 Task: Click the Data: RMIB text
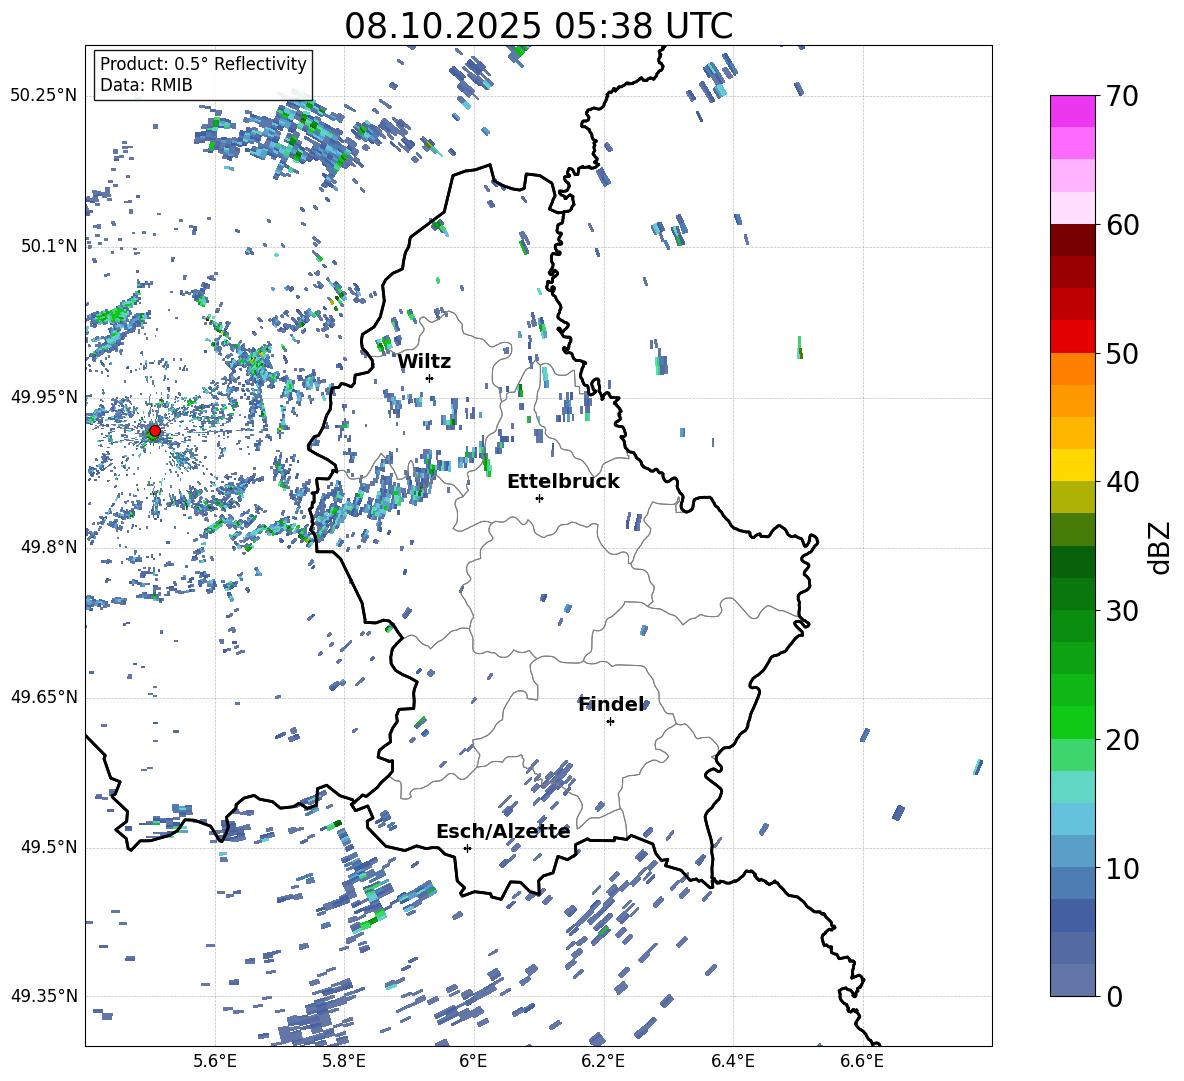[146, 85]
